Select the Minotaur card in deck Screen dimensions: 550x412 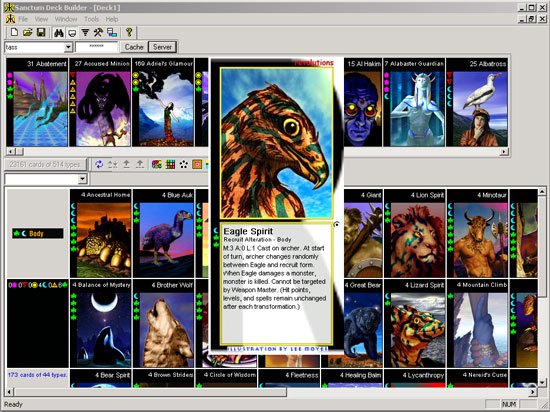pyautogui.click(x=477, y=234)
